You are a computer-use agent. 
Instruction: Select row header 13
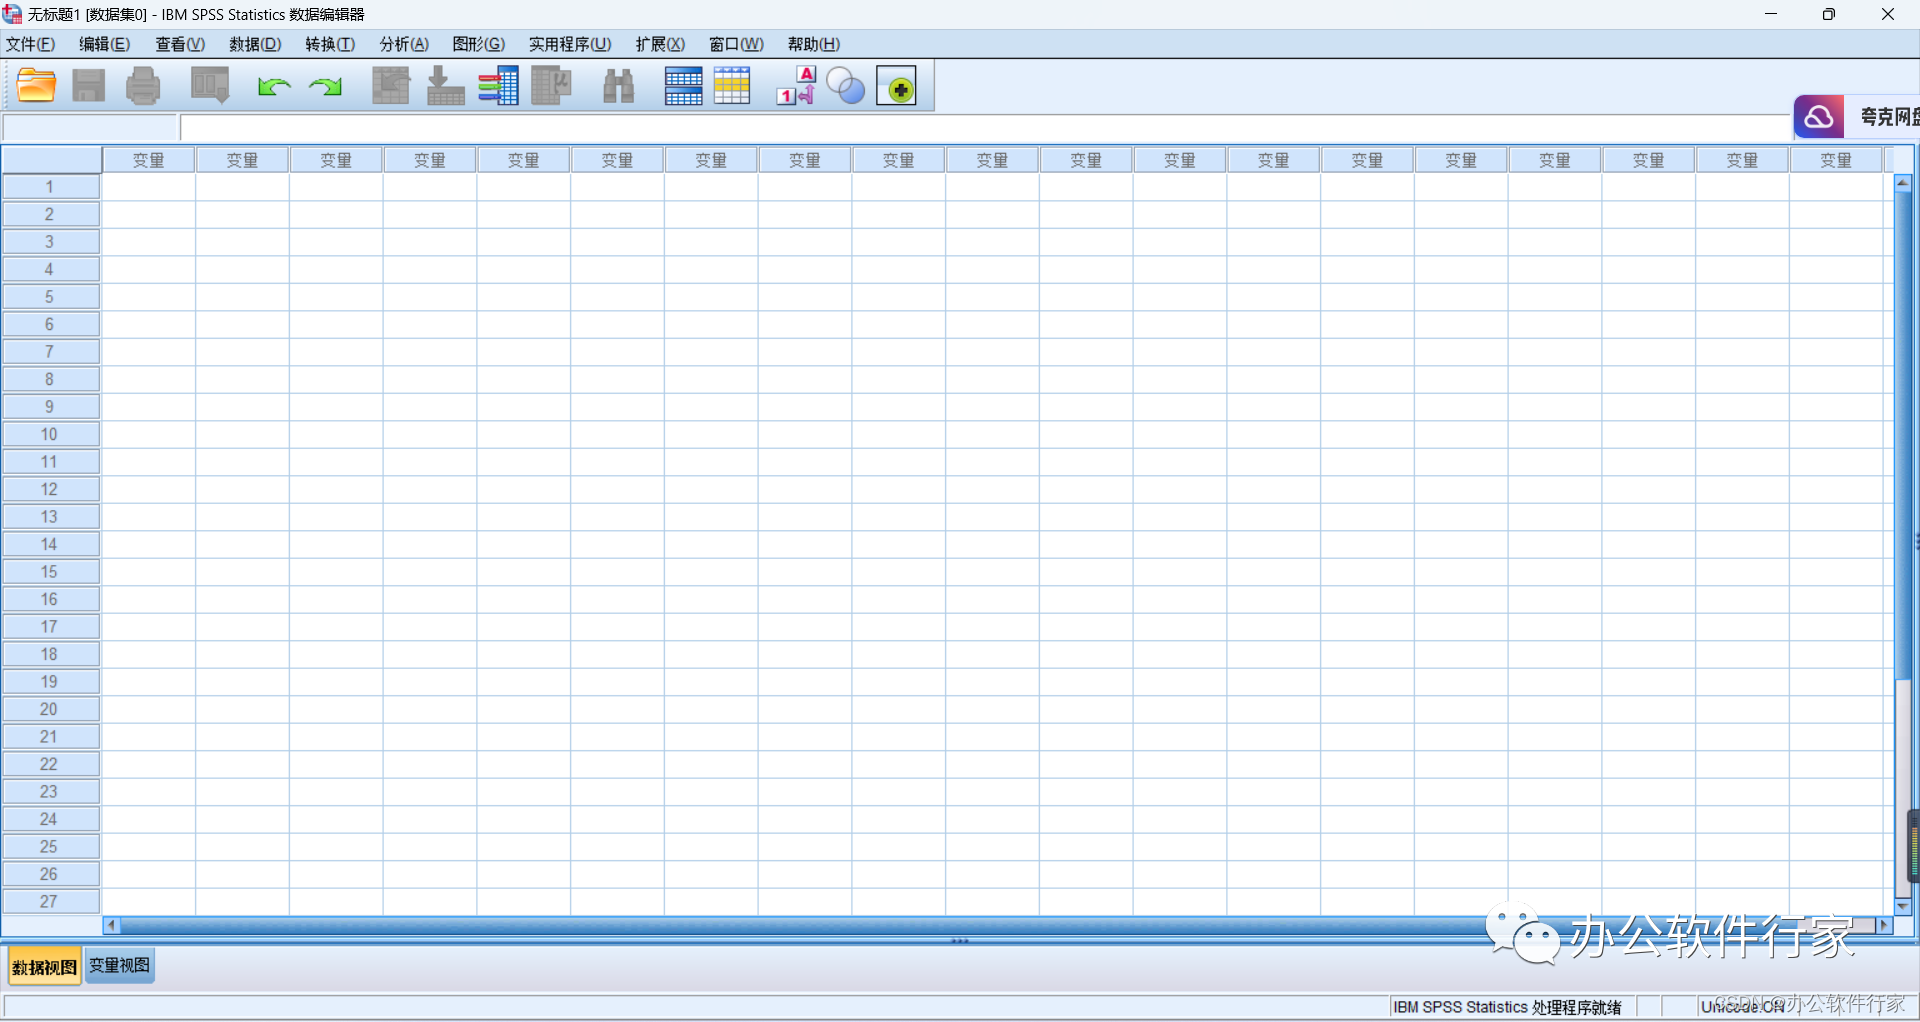click(50, 517)
